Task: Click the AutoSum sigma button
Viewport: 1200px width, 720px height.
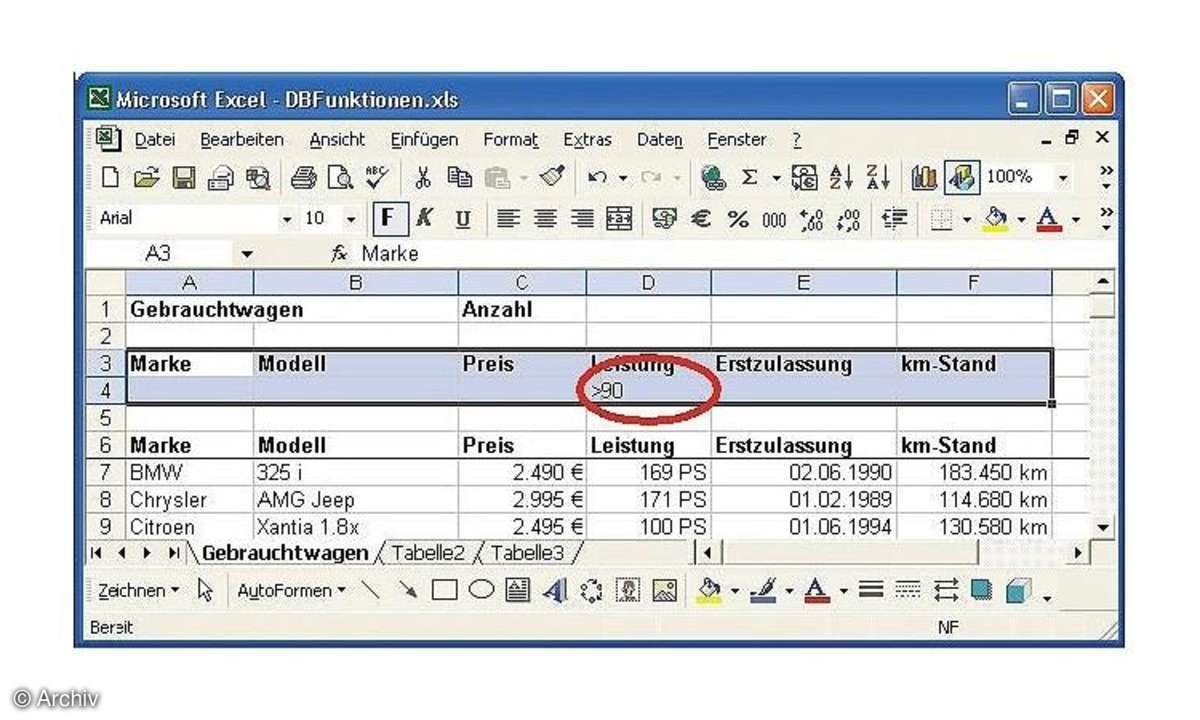Action: (749, 178)
